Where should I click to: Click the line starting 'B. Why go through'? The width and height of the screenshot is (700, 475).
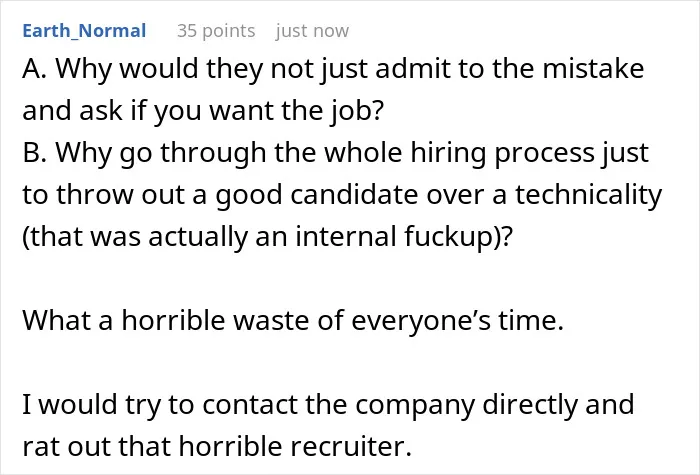click(335, 153)
